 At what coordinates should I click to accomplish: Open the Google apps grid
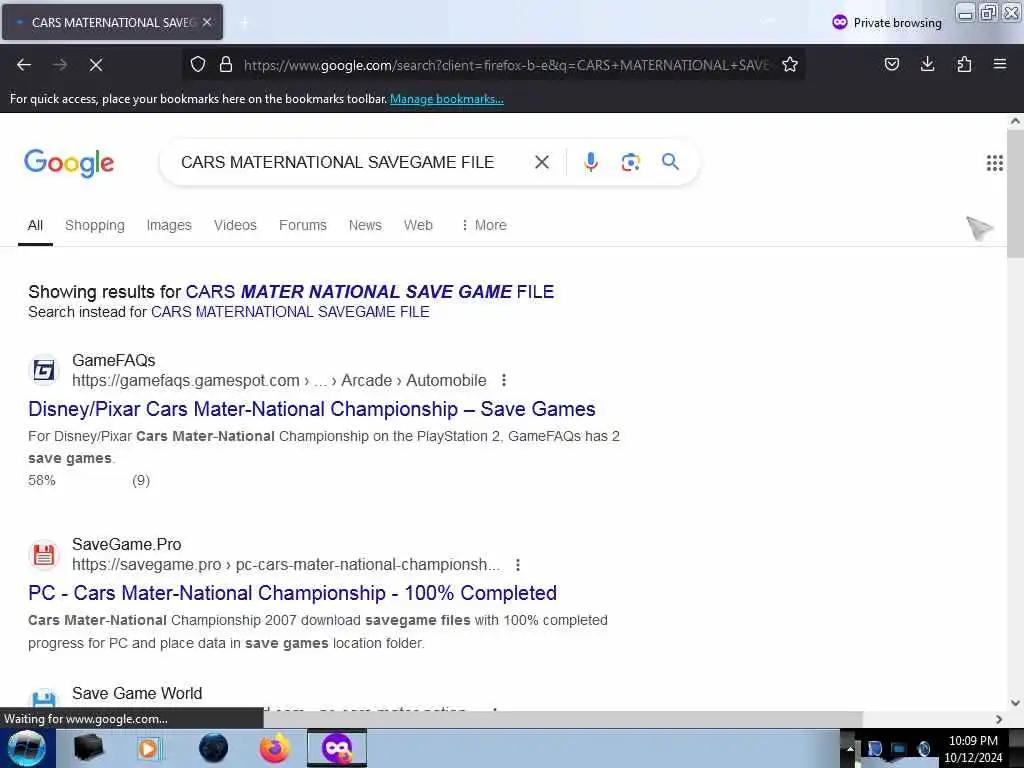(x=994, y=163)
